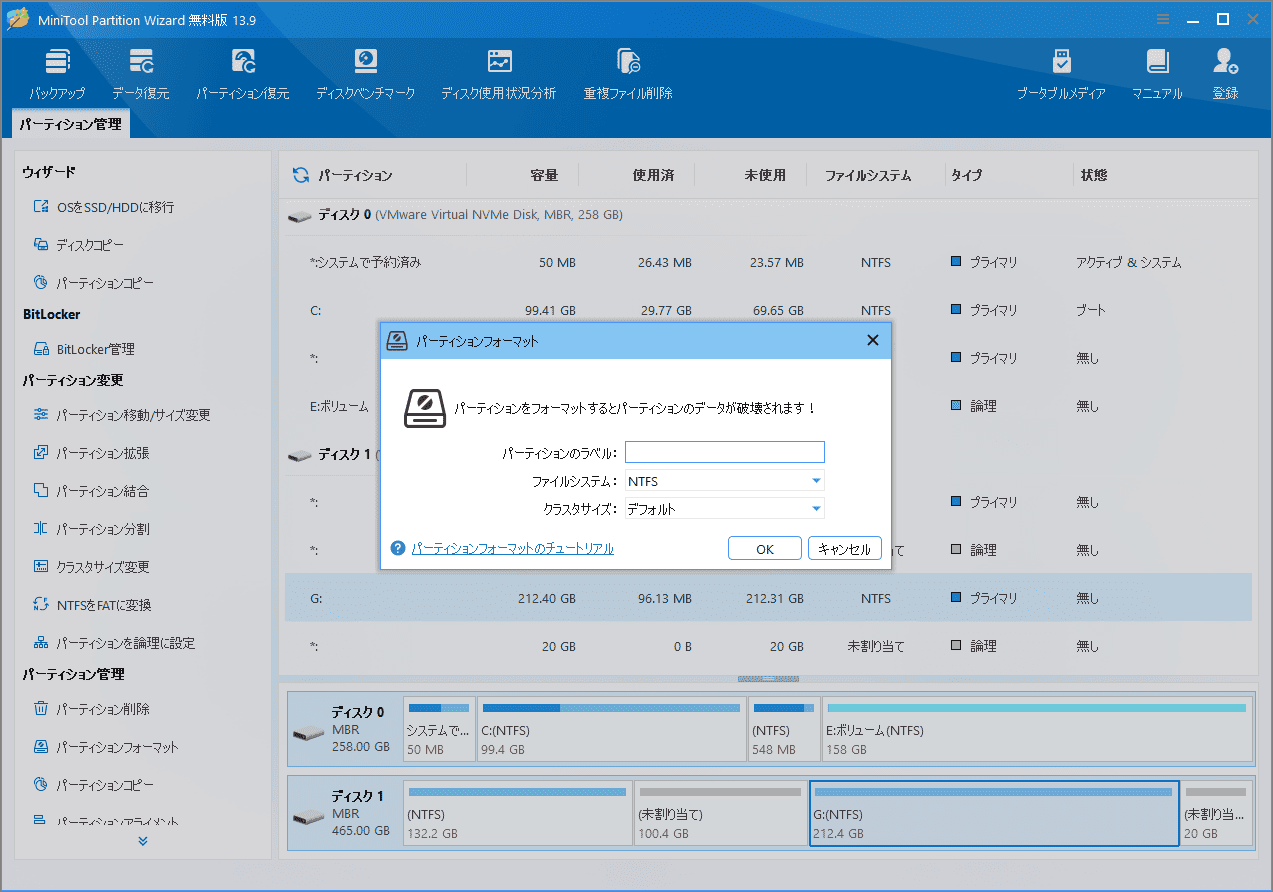This screenshot has height=892, width=1273.
Task: Open the クラスタサイズ デフォルト dropdown
Action: (724, 509)
